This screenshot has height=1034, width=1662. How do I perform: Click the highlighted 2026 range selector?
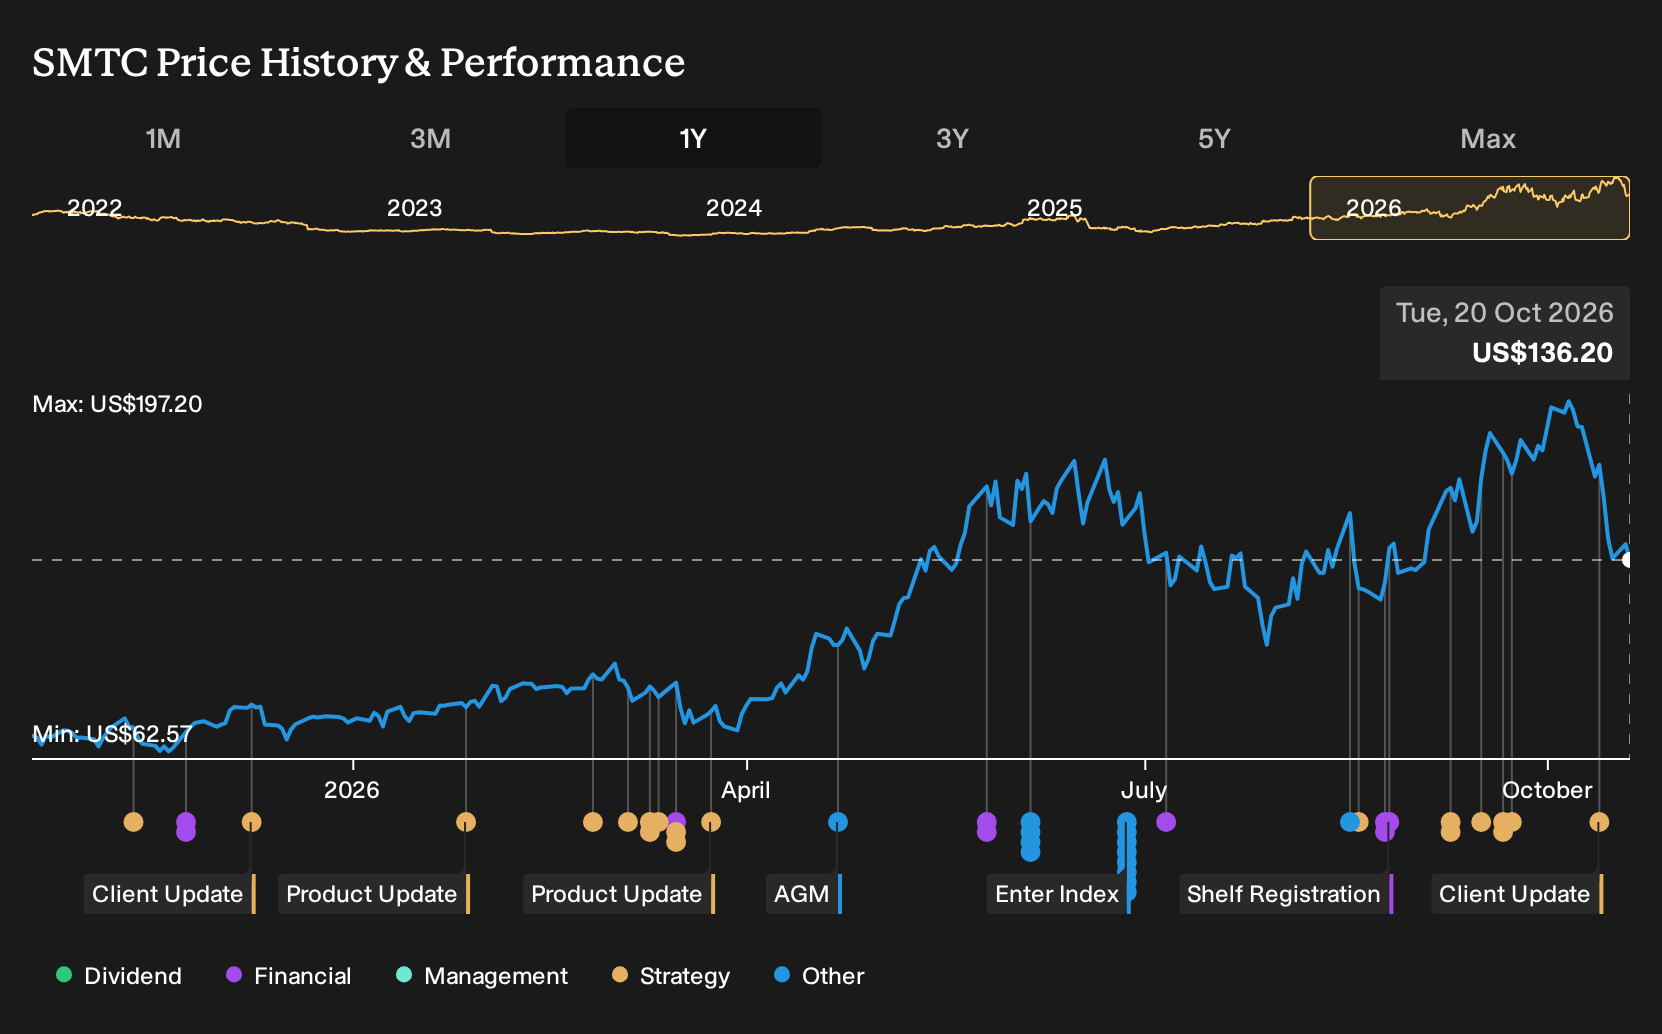pyautogui.click(x=1469, y=208)
